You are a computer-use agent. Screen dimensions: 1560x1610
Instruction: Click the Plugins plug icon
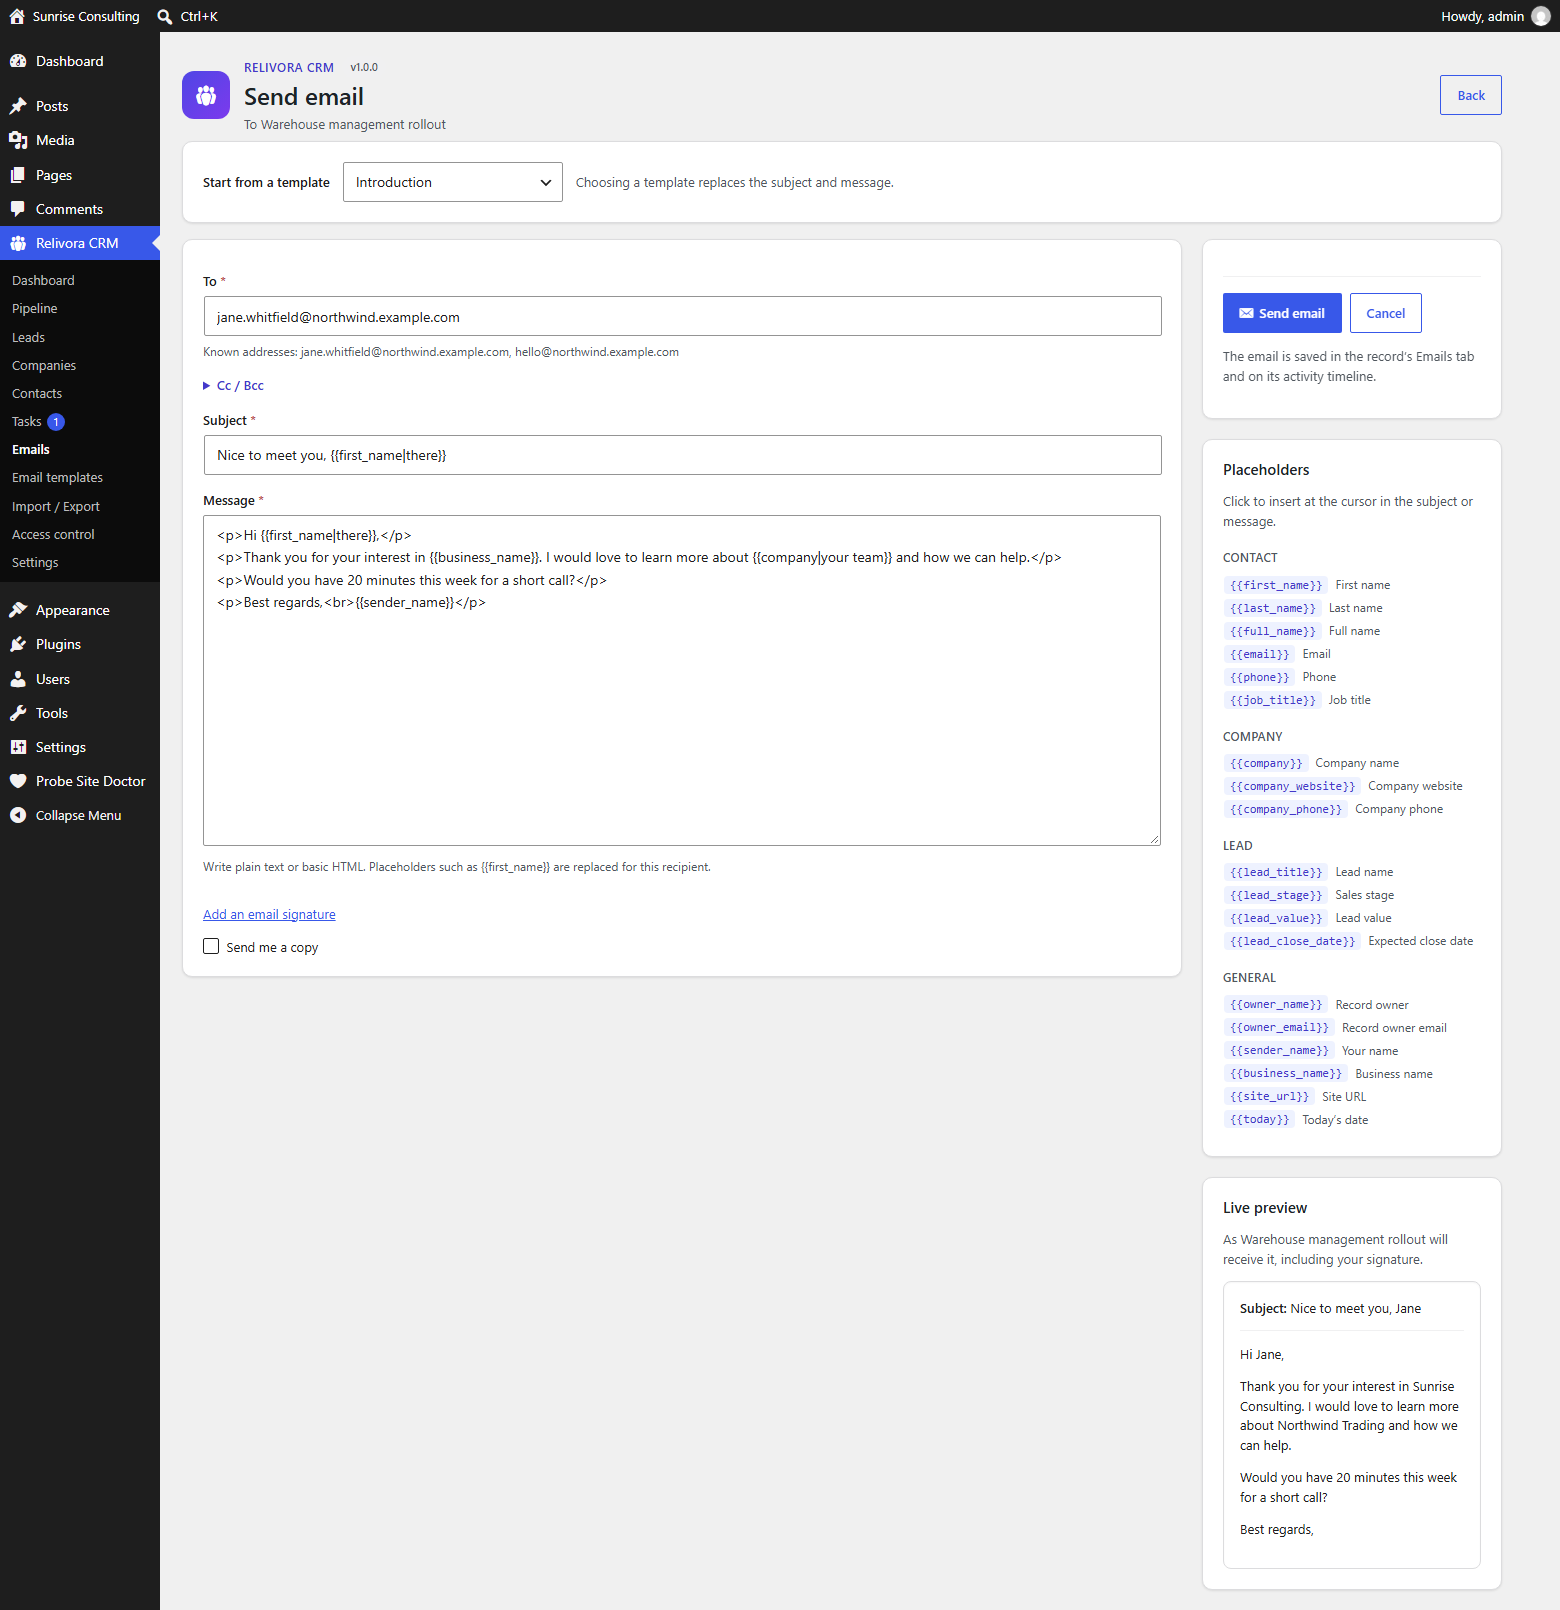(18, 644)
